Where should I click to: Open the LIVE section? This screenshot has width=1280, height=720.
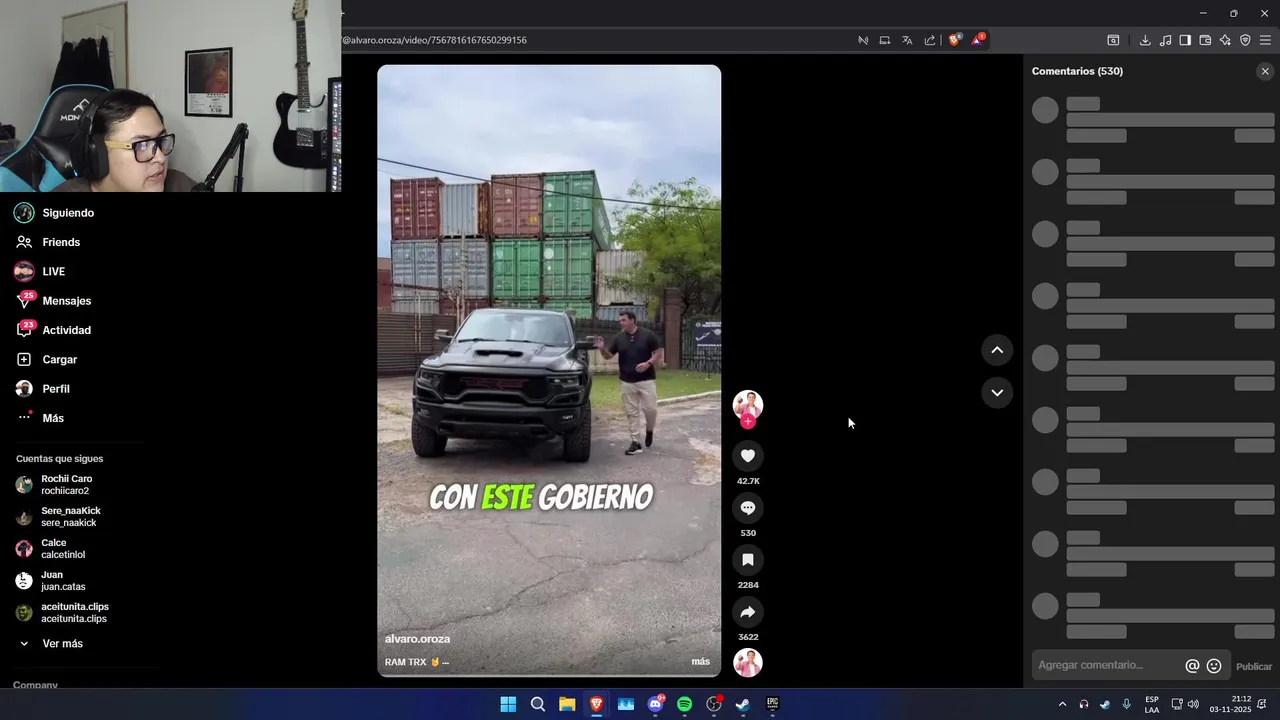click(x=53, y=271)
